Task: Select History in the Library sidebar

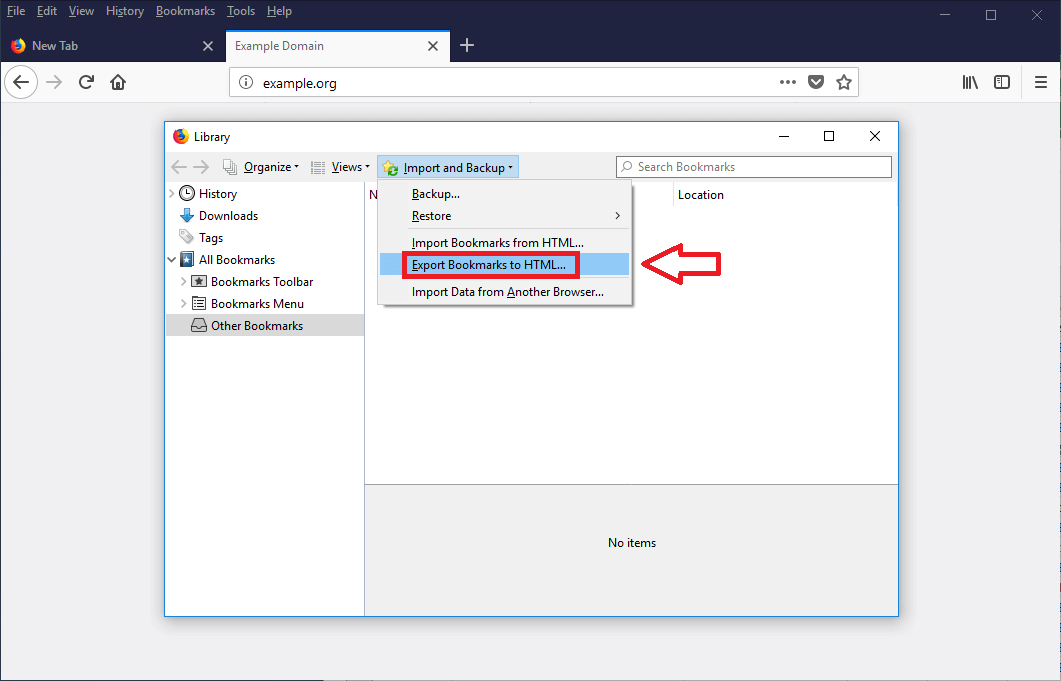Action: [x=218, y=194]
